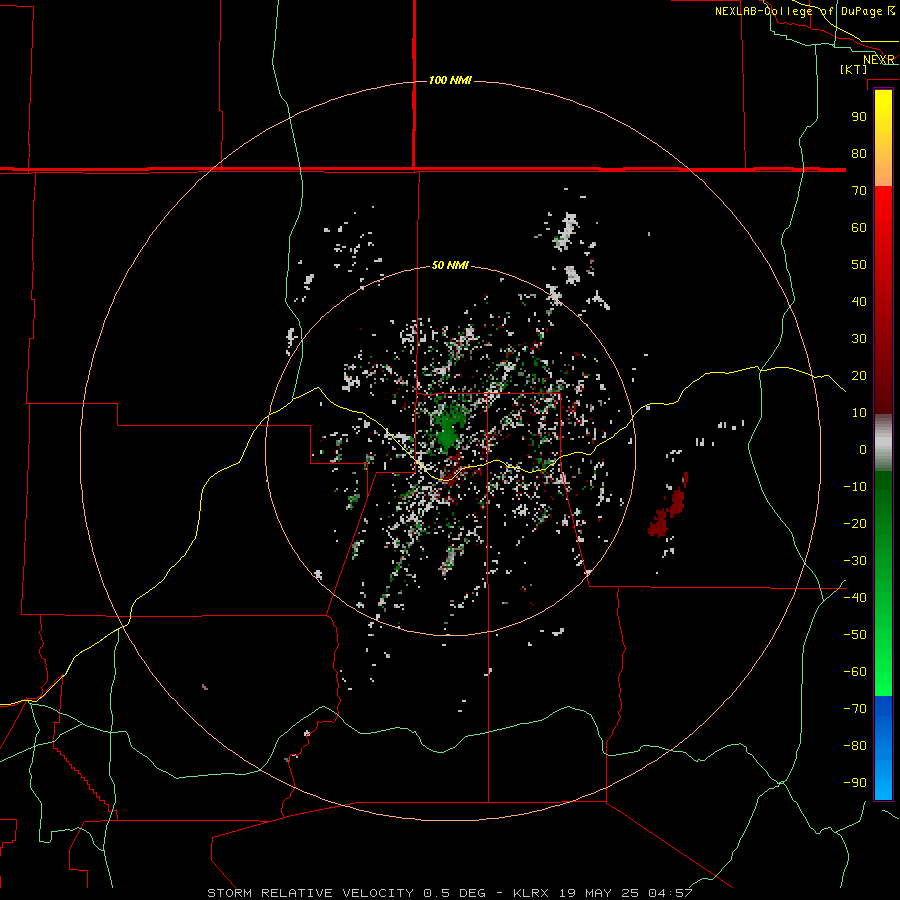
Task: Click the -40 value on velocity scale
Action: (x=855, y=598)
